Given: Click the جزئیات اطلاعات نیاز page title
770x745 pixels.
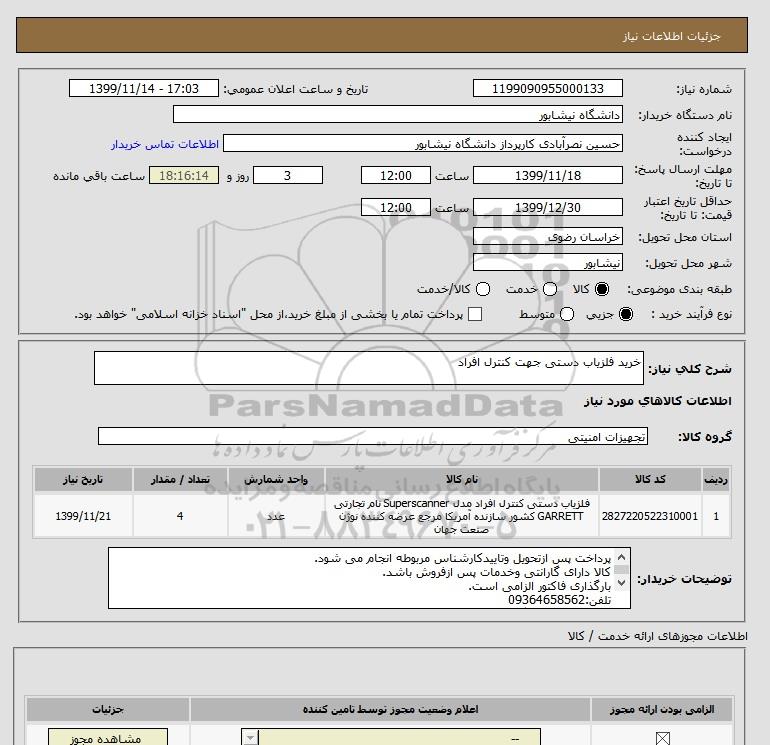Looking at the screenshot, I should tap(671, 36).
